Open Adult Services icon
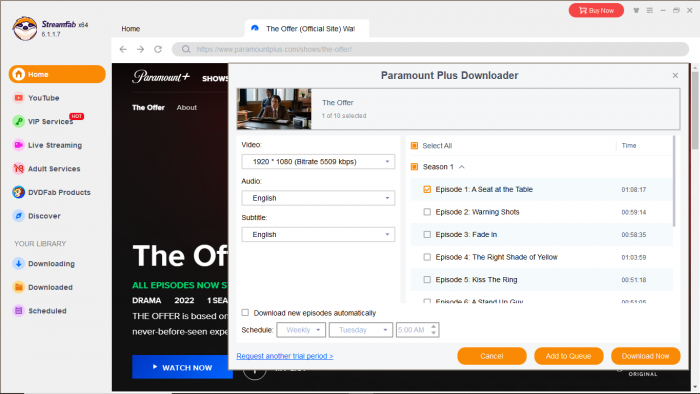The width and height of the screenshot is (700, 394). click(x=18, y=169)
